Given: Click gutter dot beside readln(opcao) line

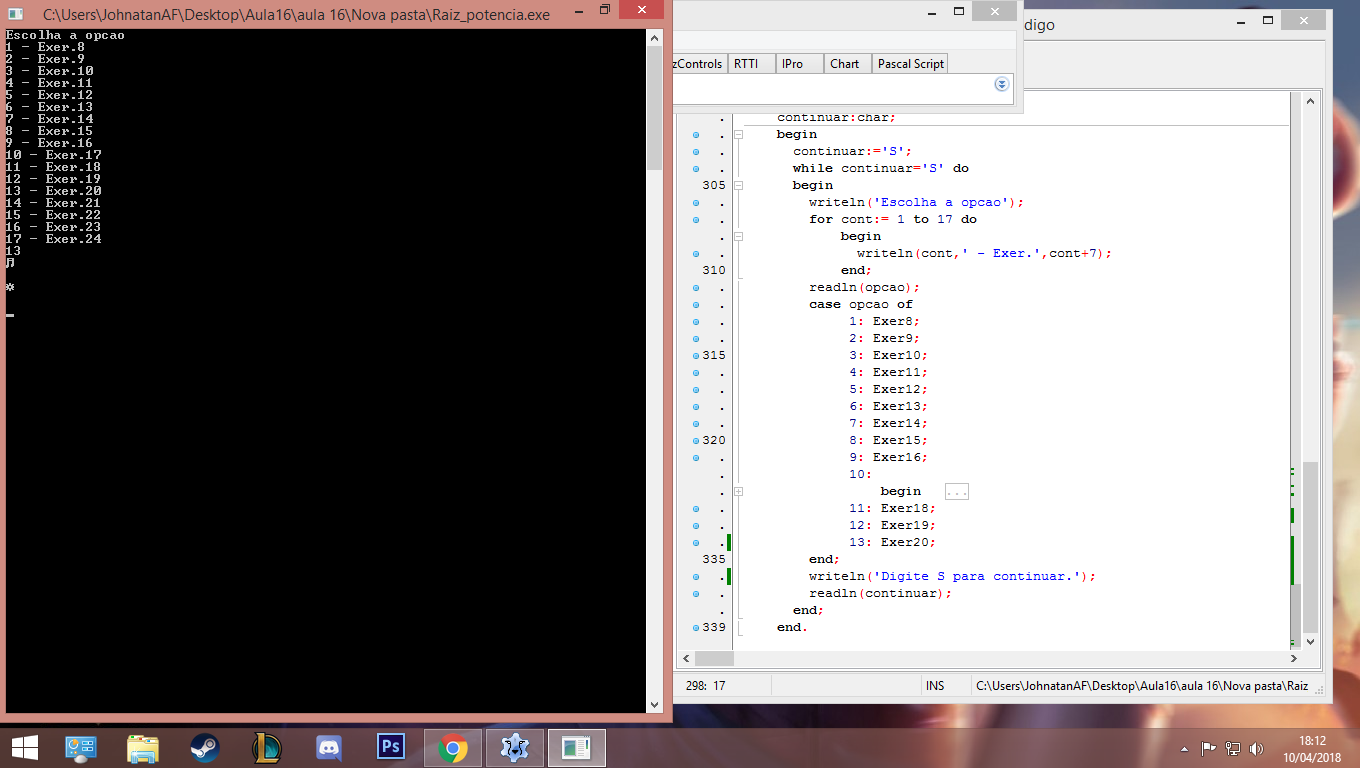Looking at the screenshot, I should [696, 287].
